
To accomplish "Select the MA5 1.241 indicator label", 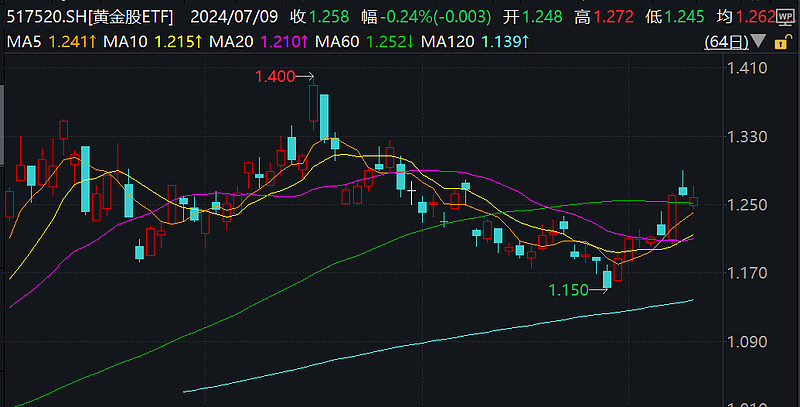I will click(x=51, y=42).
